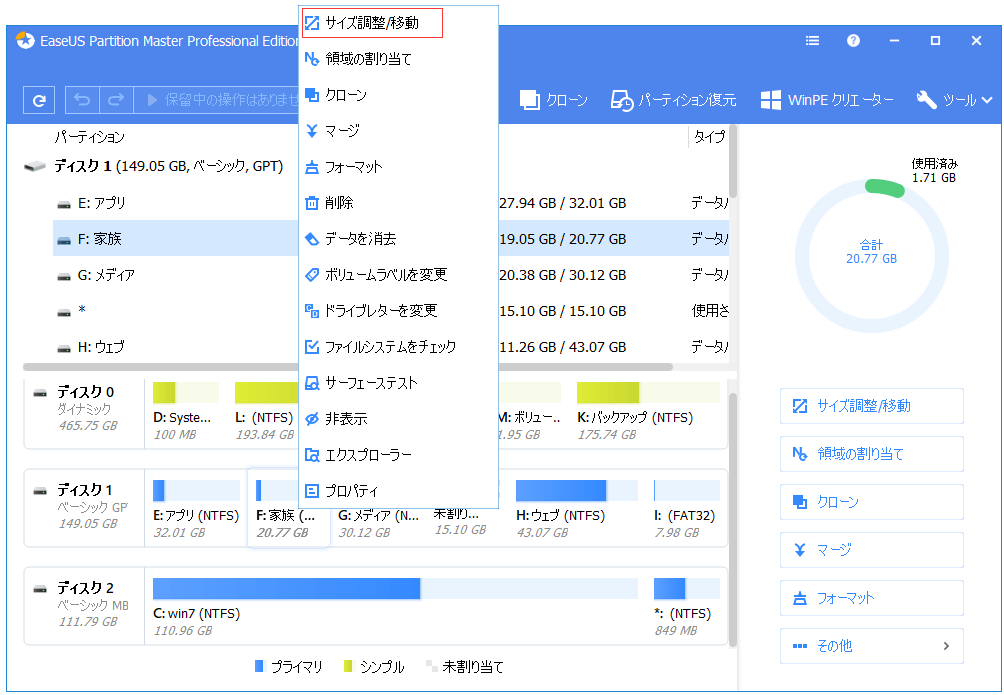Open WinPE クリエーター from the toolbar
Viewport: 1004px width, 695px height.
[827, 100]
